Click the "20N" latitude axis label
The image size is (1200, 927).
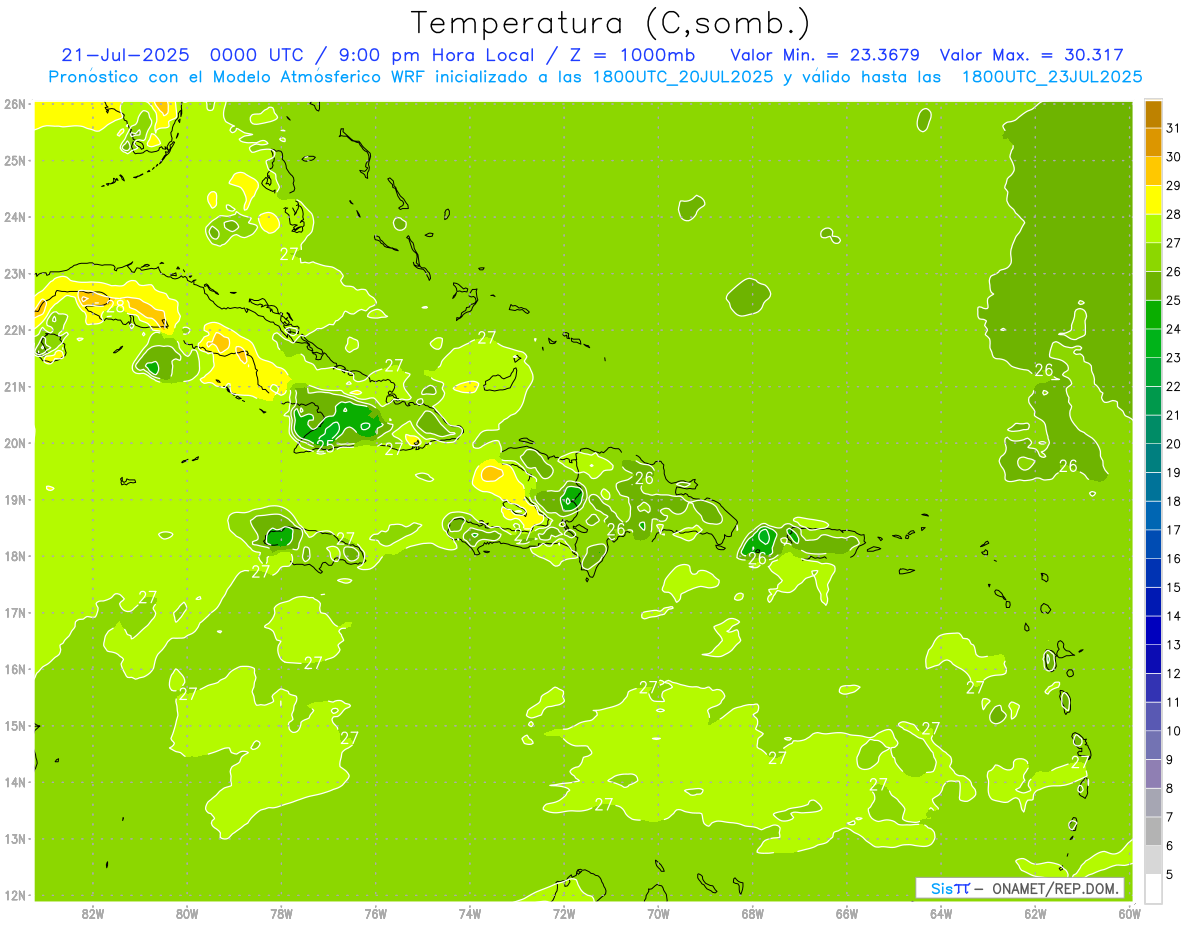[x=15, y=443]
